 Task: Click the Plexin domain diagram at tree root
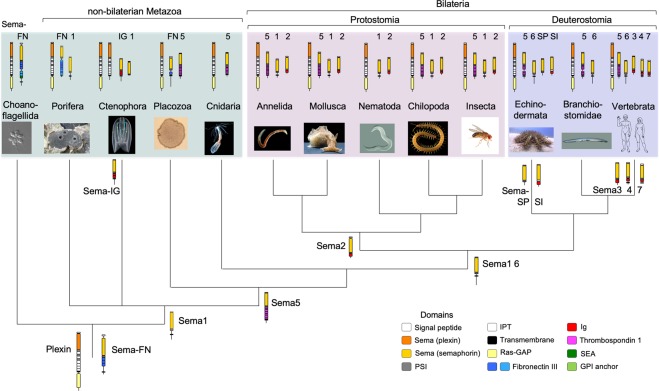point(79,361)
